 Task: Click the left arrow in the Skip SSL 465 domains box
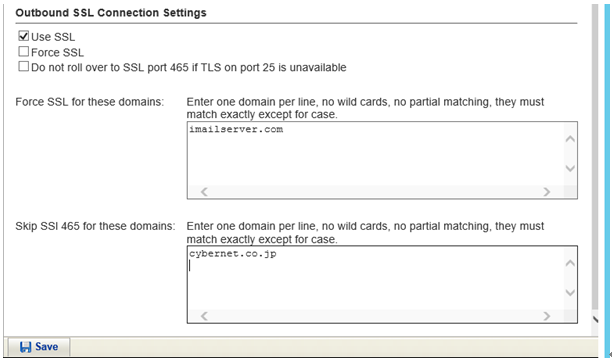click(x=204, y=316)
